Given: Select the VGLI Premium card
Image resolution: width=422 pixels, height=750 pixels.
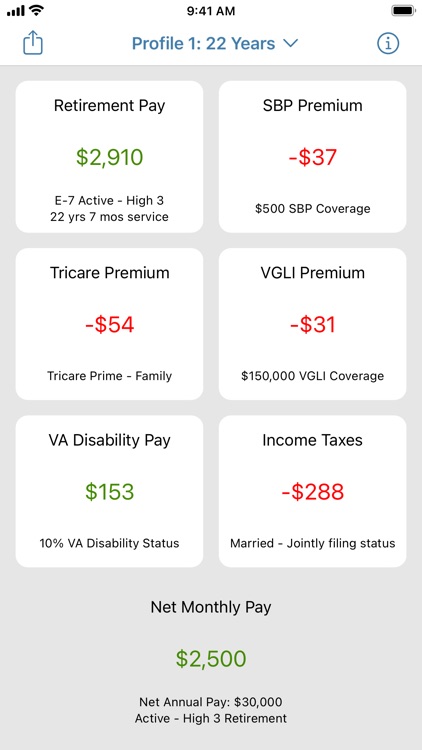Looking at the screenshot, I should [x=312, y=324].
